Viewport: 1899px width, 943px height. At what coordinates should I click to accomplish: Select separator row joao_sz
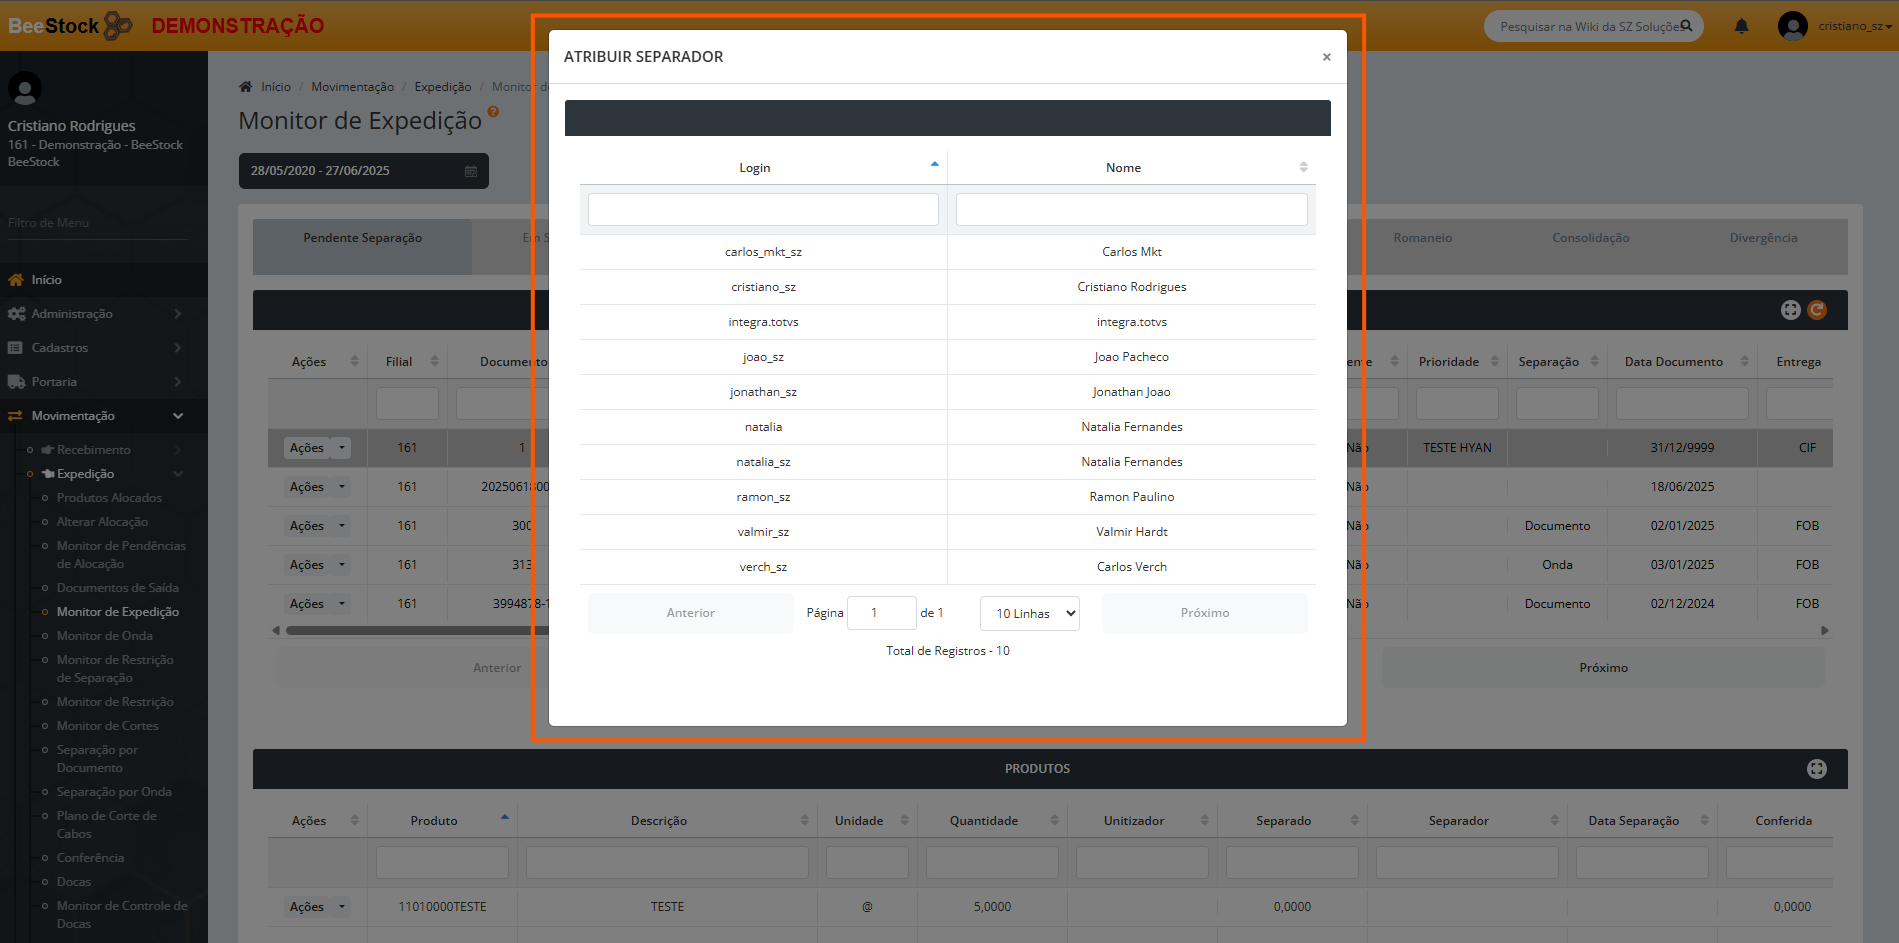tap(763, 357)
